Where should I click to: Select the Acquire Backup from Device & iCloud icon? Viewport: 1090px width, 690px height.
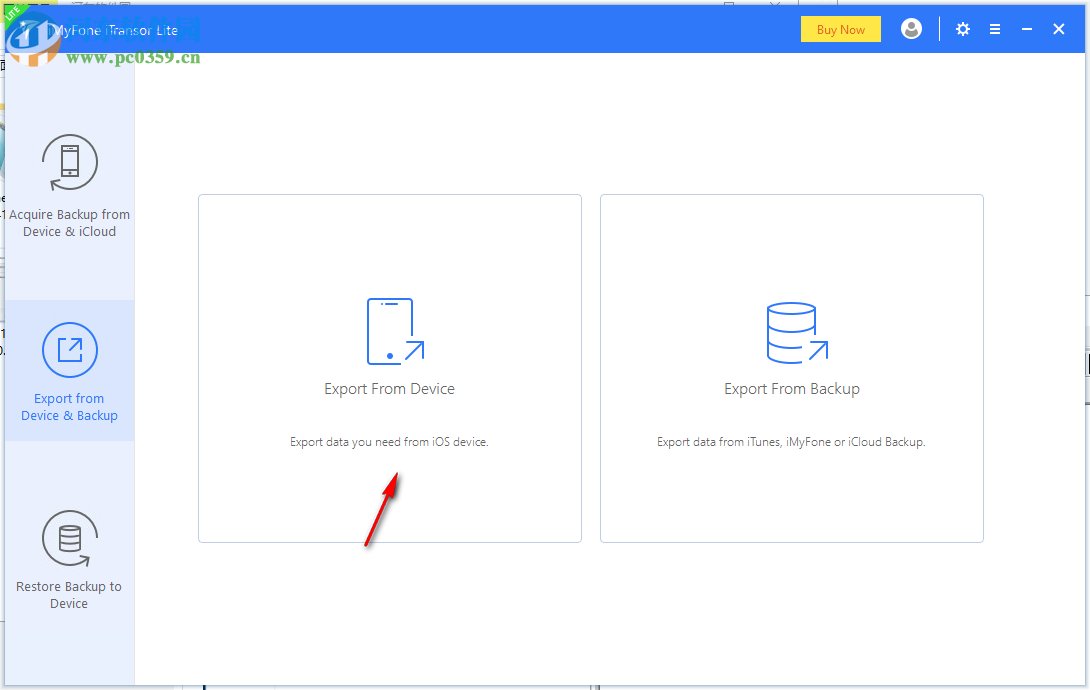pos(69,162)
